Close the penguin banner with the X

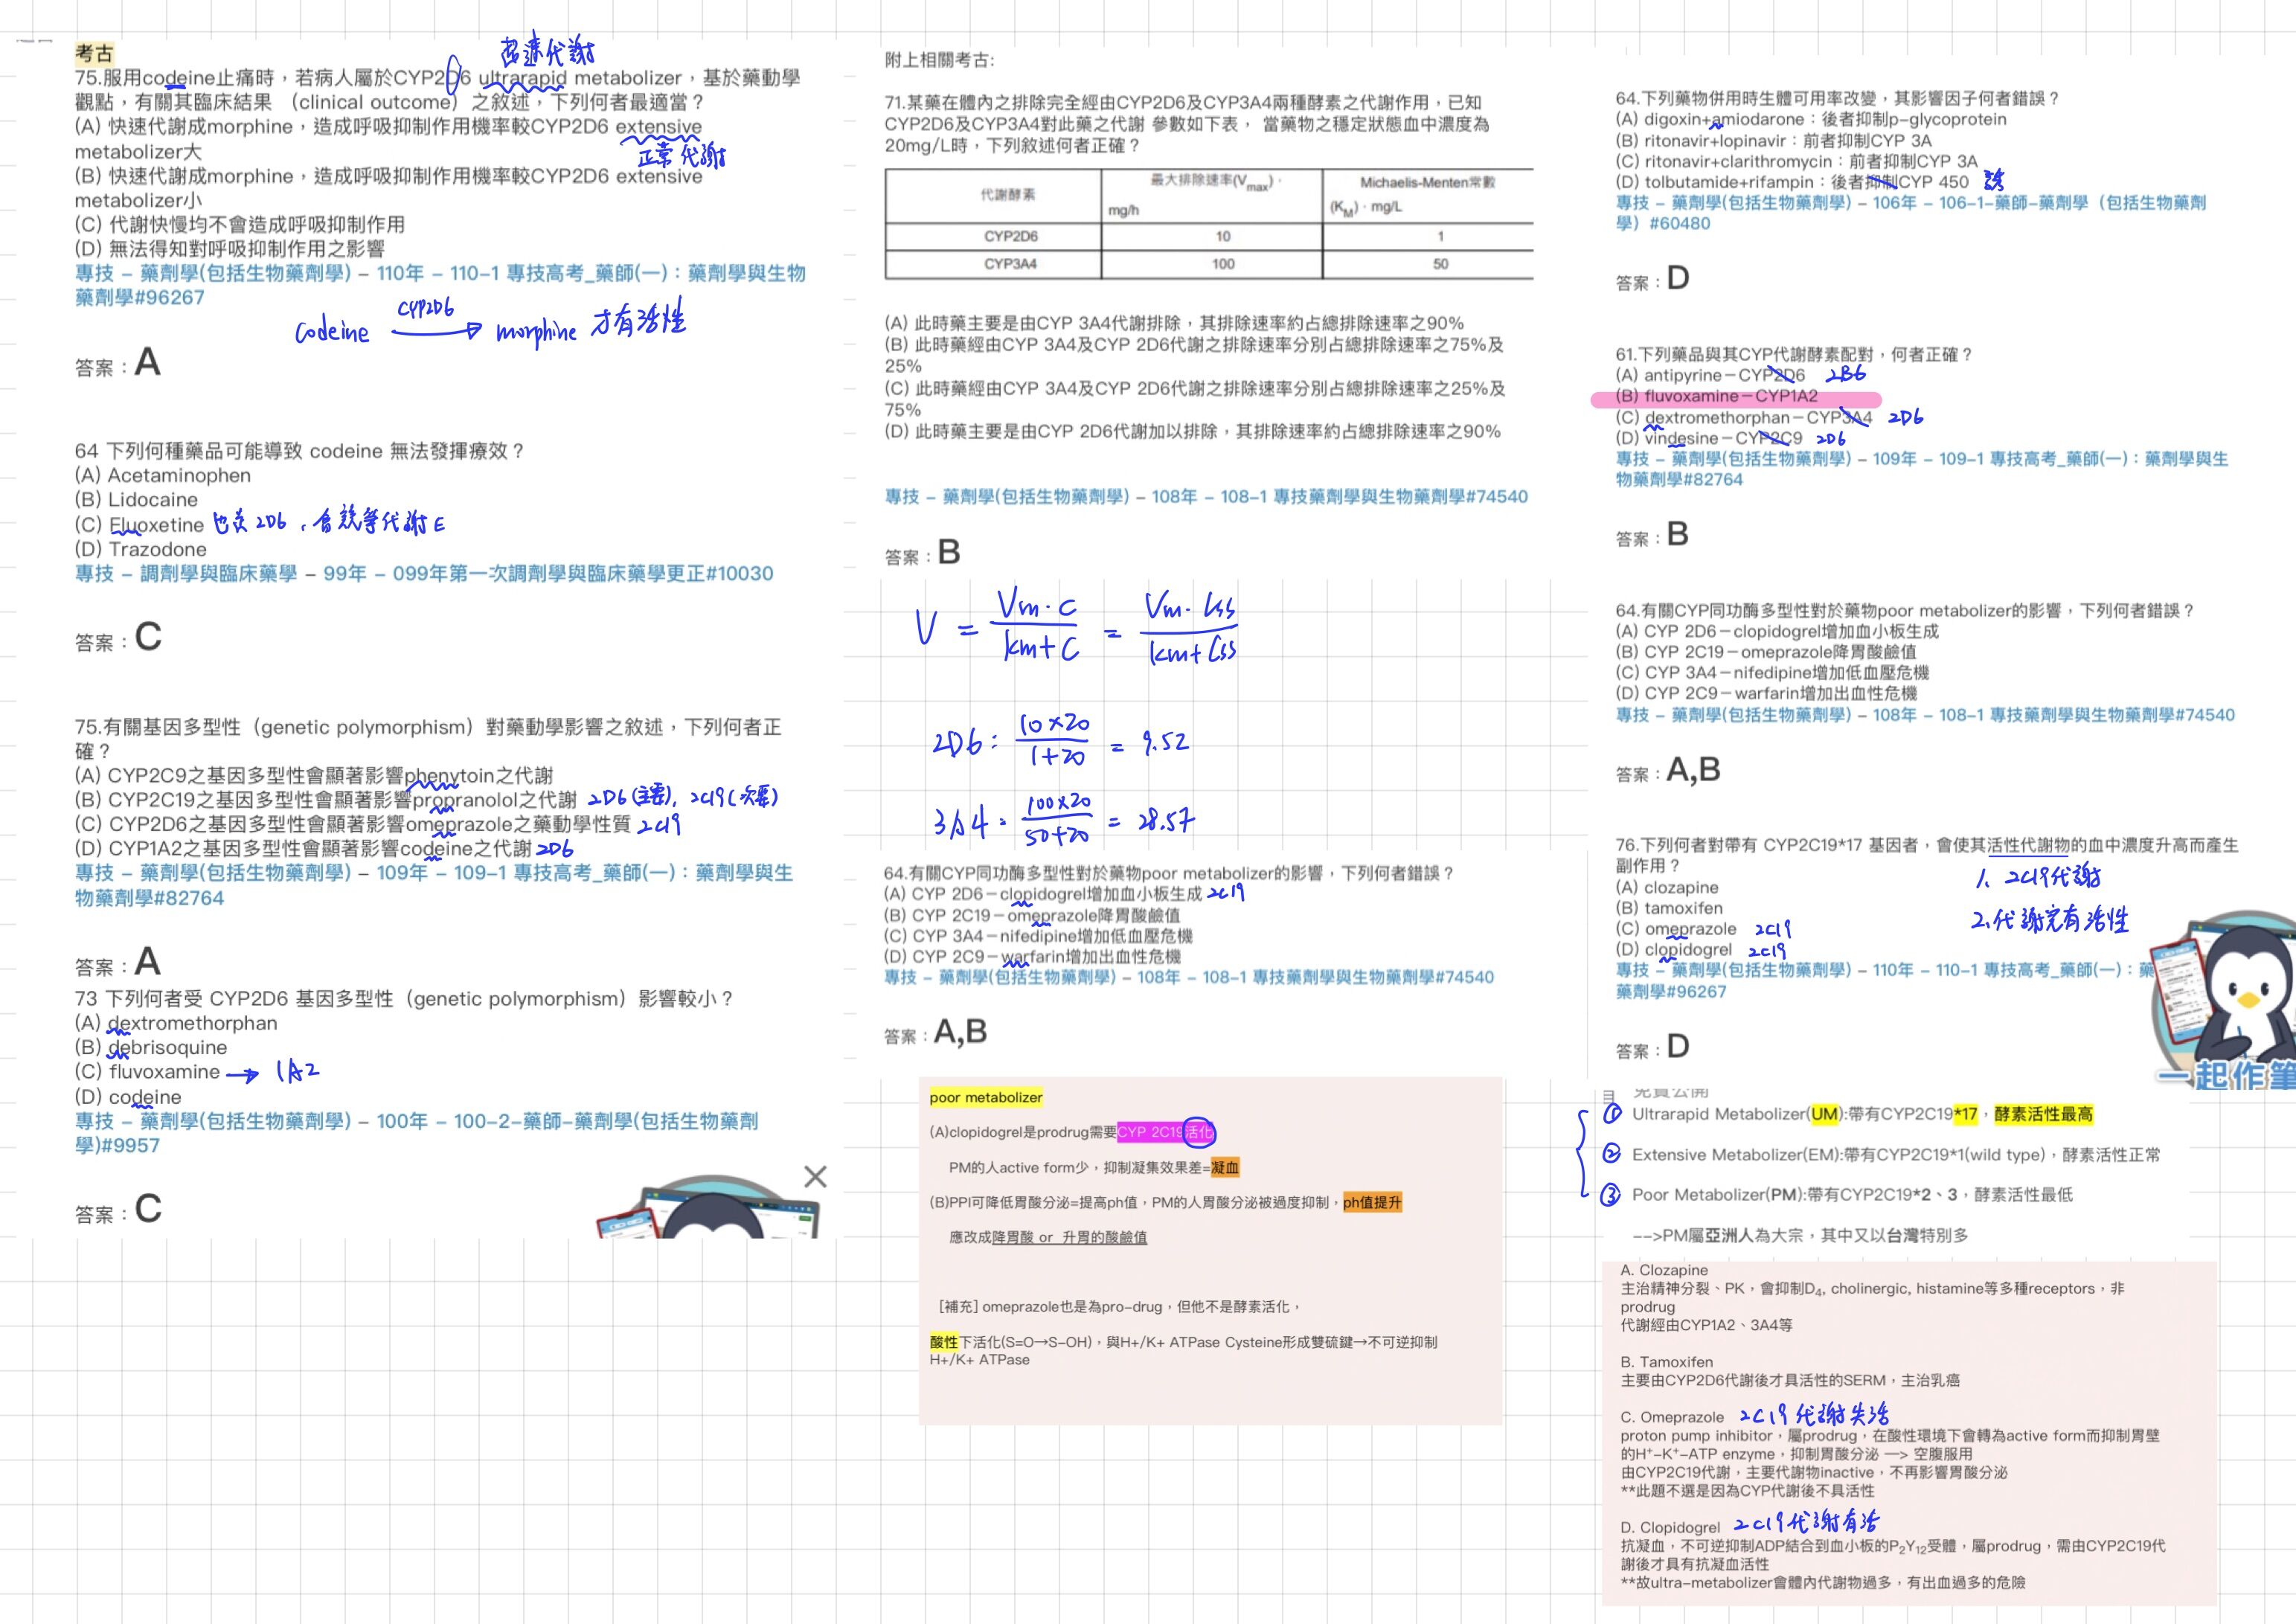[815, 1176]
